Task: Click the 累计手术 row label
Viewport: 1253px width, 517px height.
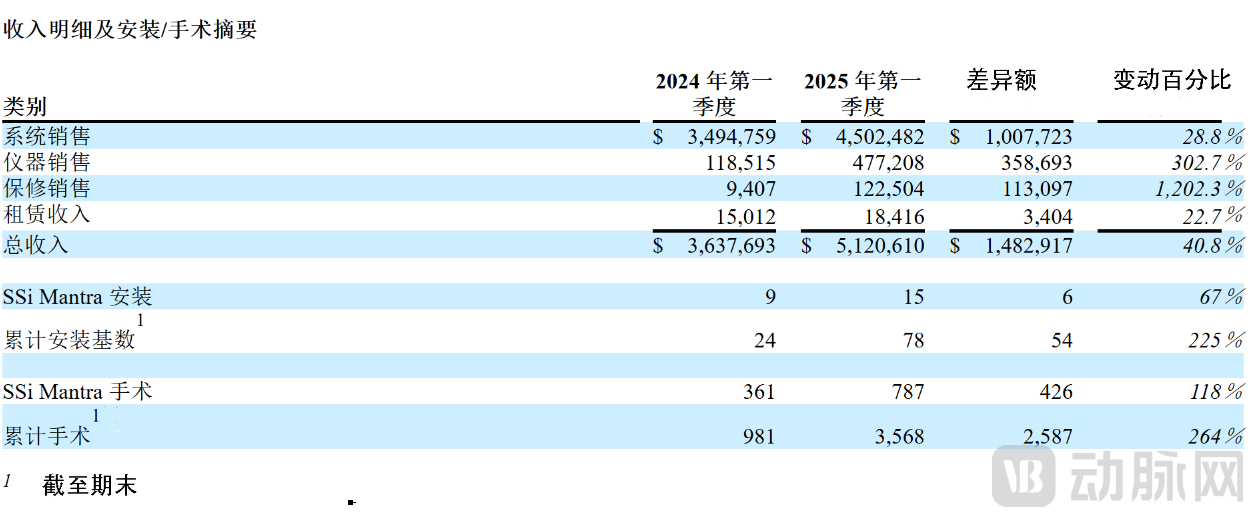Action: [47, 437]
